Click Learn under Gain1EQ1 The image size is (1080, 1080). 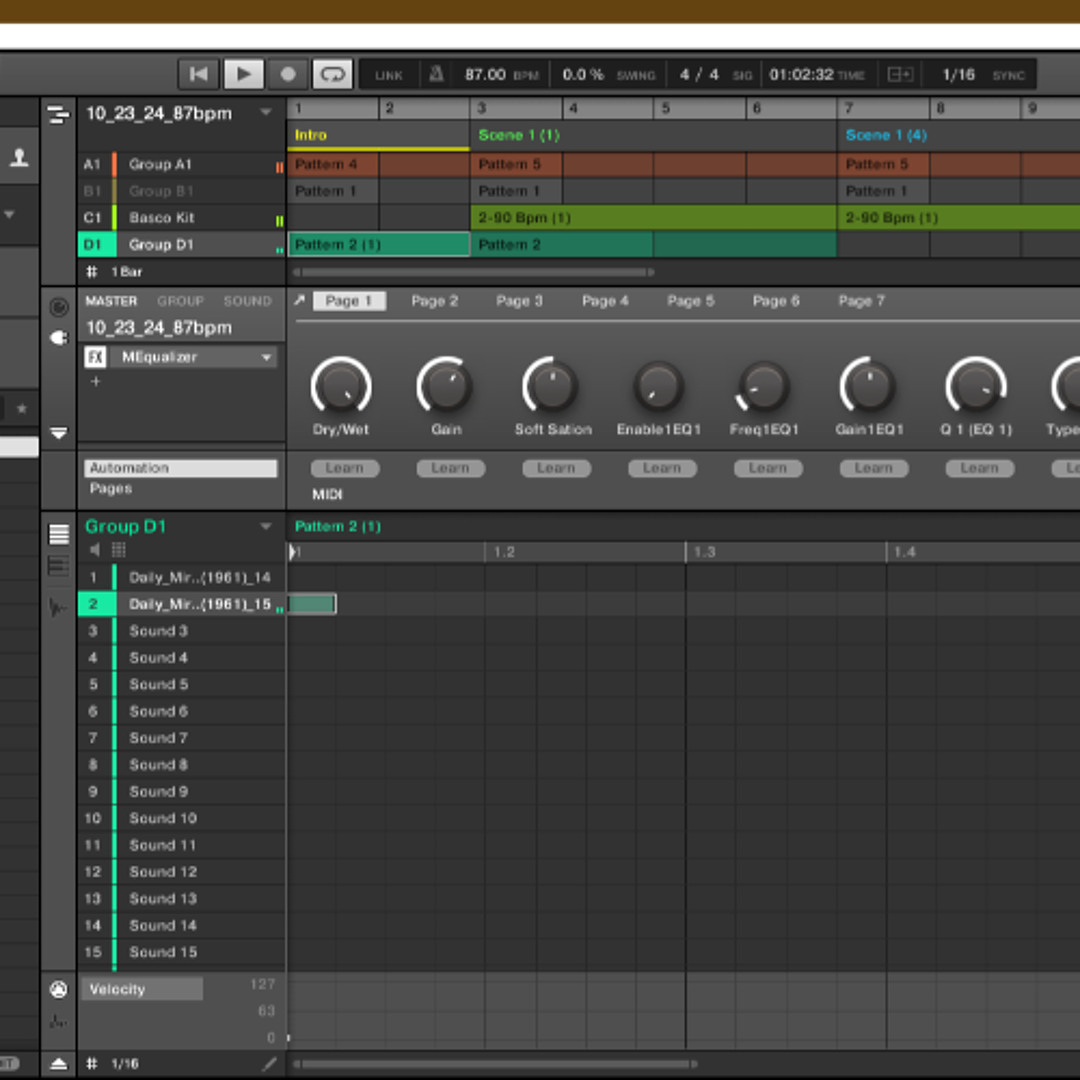point(873,468)
